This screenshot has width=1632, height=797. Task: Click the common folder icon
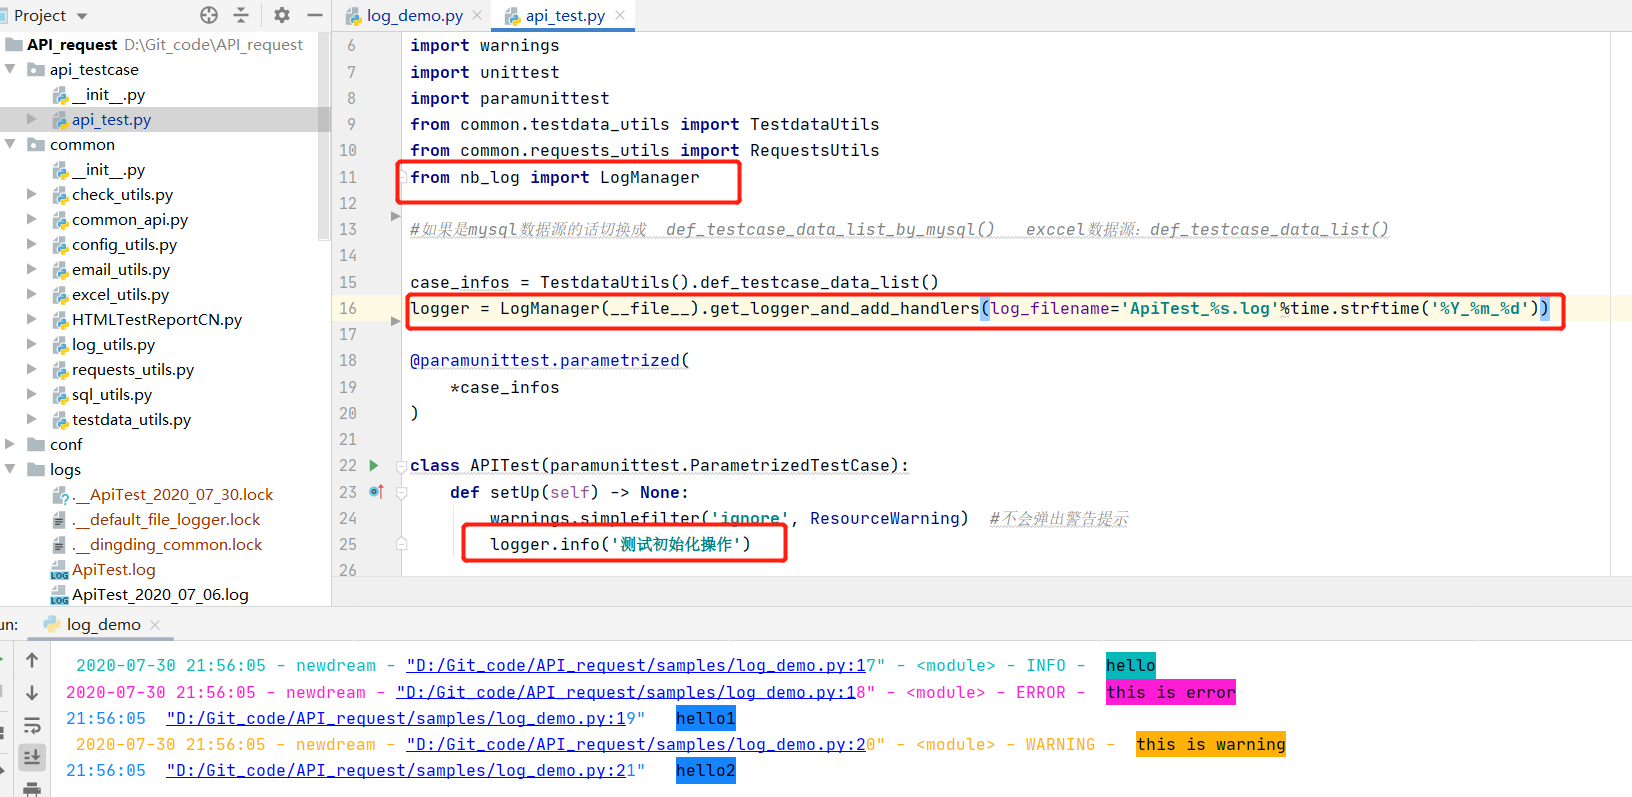pos(36,144)
